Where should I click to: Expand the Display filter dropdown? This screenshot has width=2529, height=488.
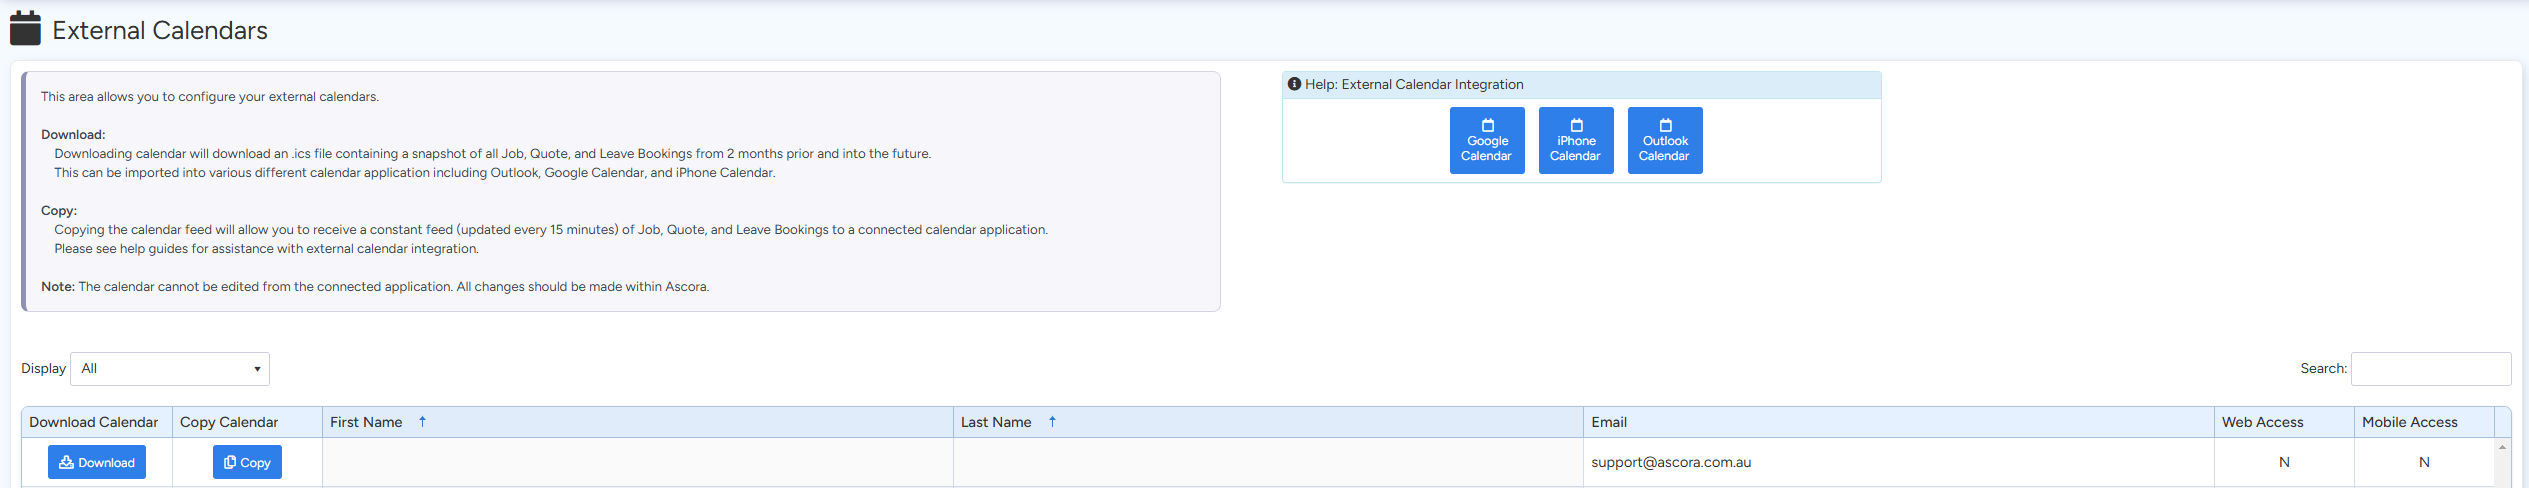170,369
